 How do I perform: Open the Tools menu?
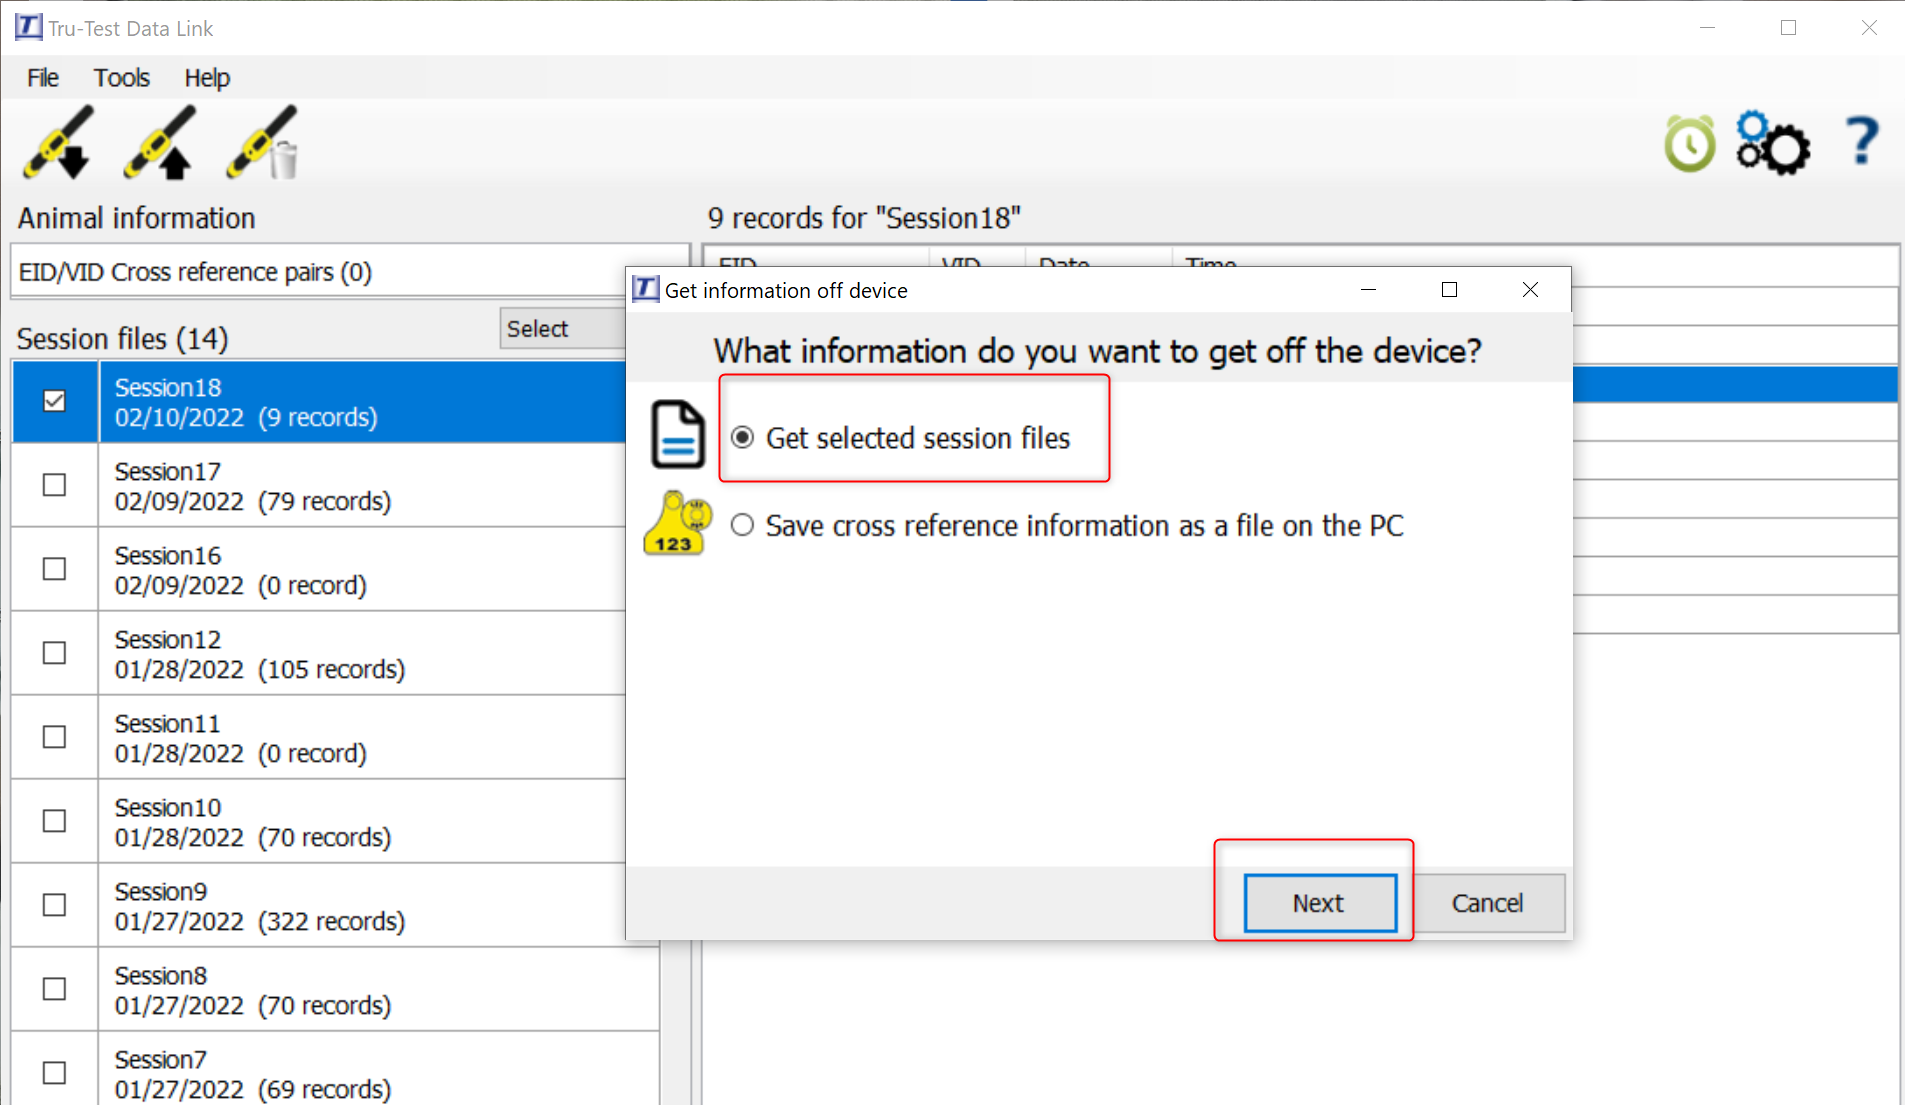(121, 78)
